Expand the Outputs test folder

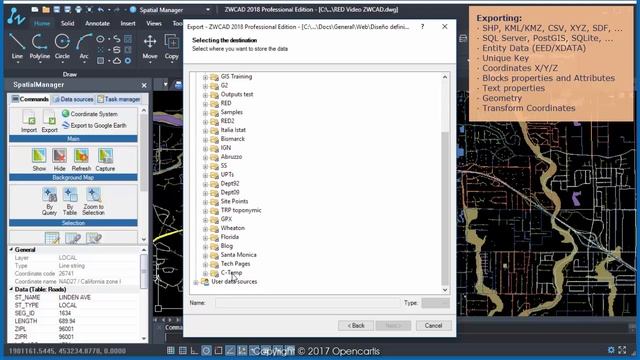[x=205, y=95]
